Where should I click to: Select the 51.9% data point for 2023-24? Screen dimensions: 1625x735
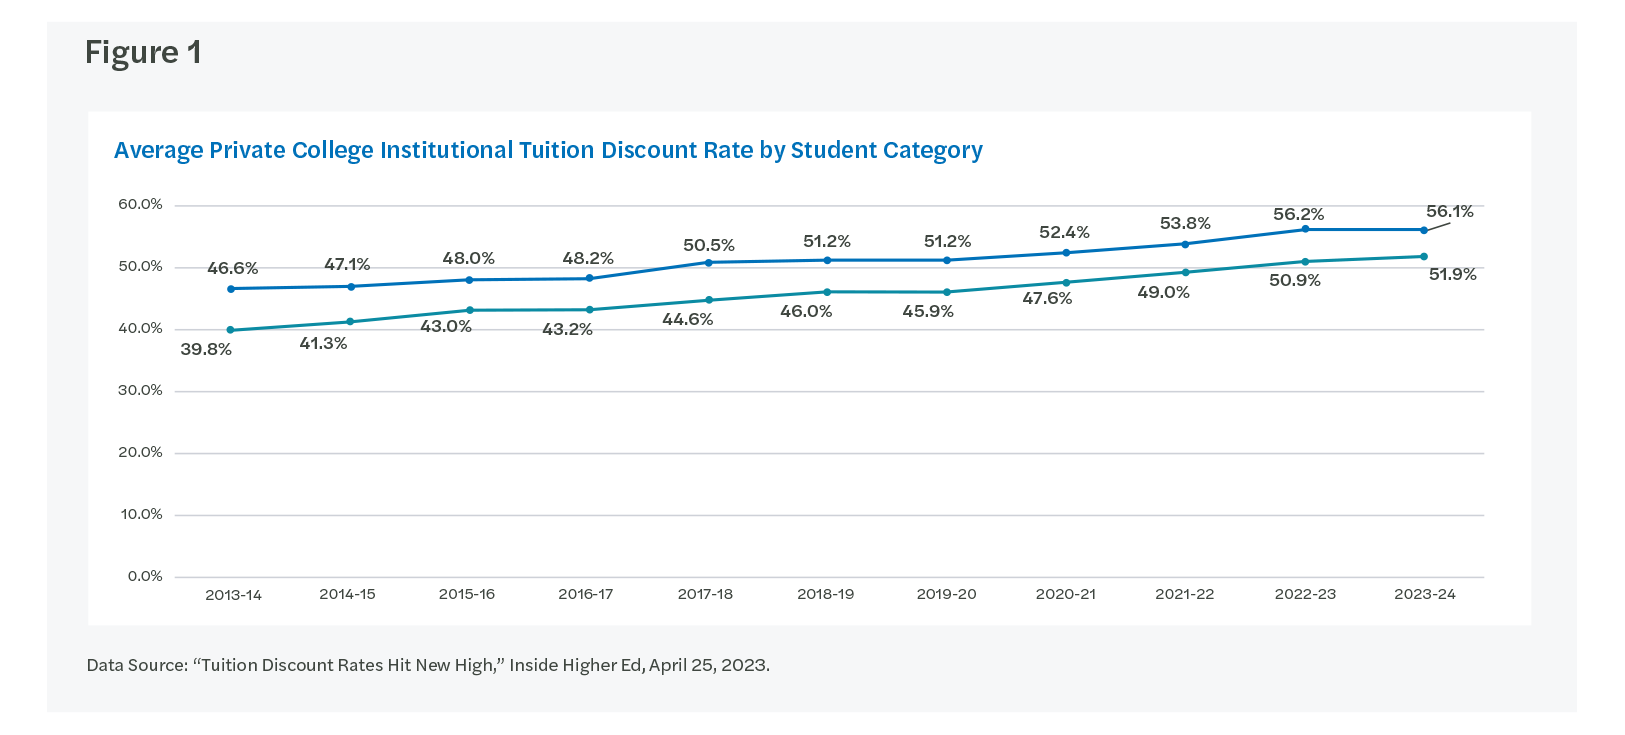coord(1424,257)
